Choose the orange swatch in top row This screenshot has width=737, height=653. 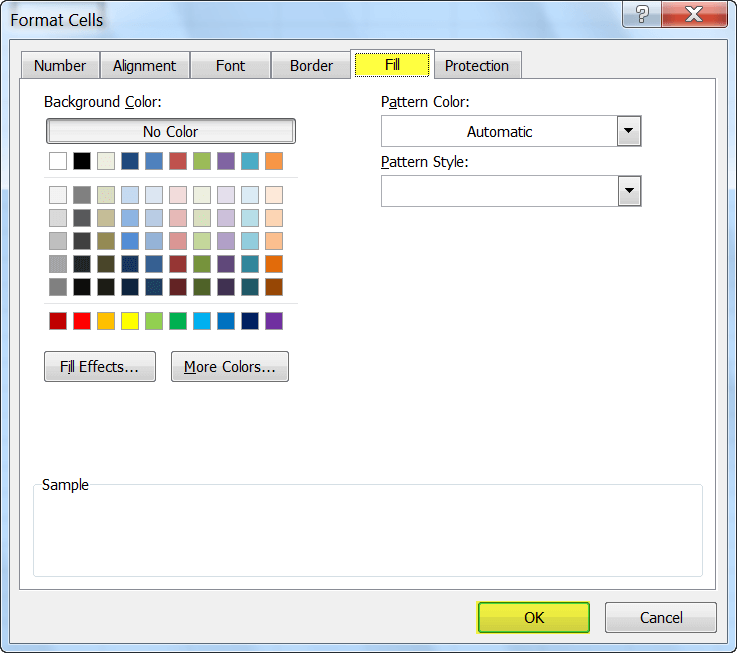274,161
